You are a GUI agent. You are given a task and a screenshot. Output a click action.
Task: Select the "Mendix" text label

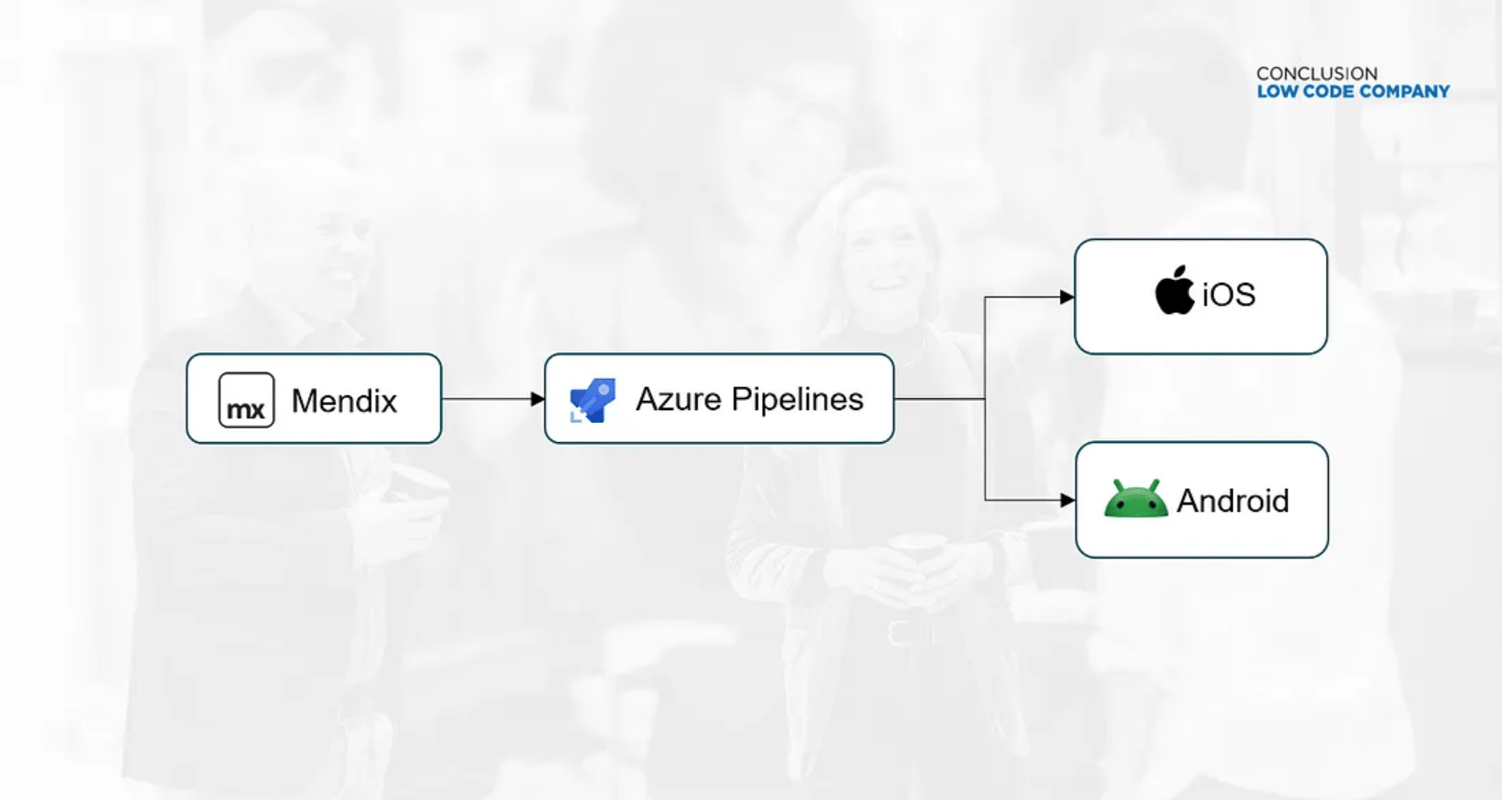tap(344, 401)
